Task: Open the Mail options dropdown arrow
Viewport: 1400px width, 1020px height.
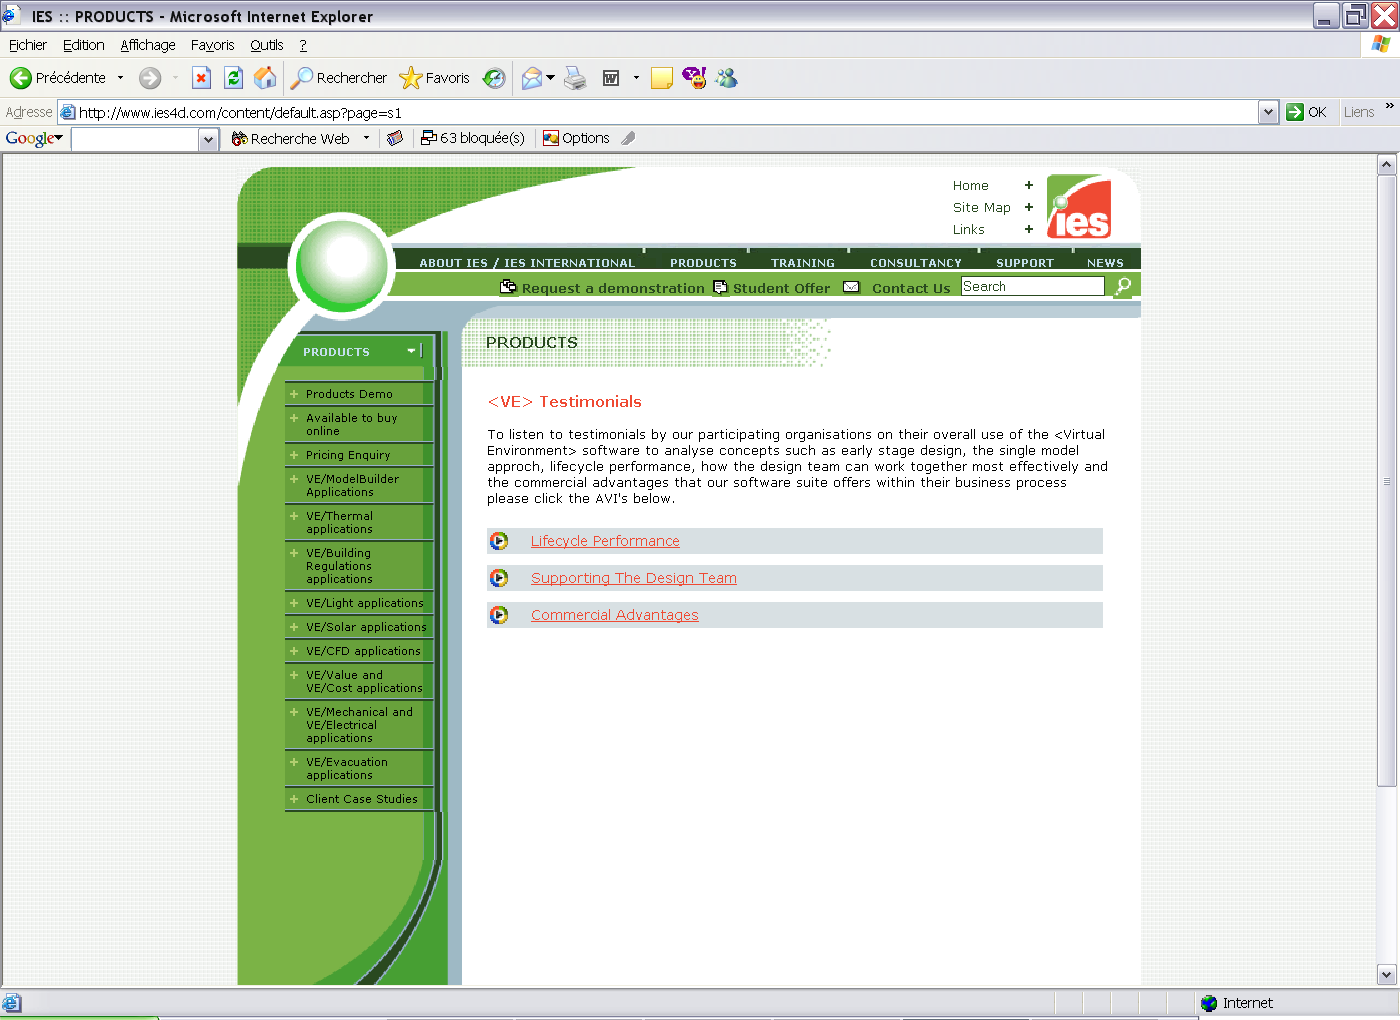Action: (550, 78)
